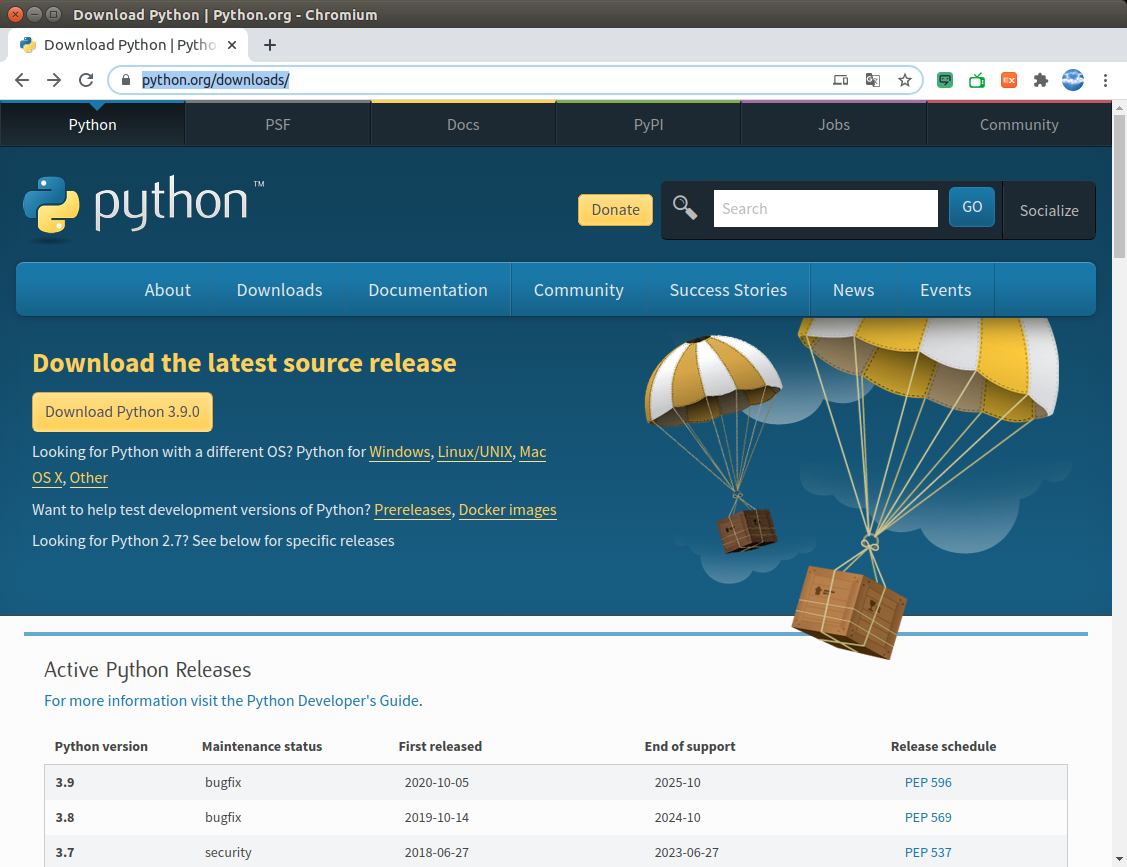1127x867 pixels.
Task: Open the green chat extension icon
Action: pyautogui.click(x=944, y=80)
